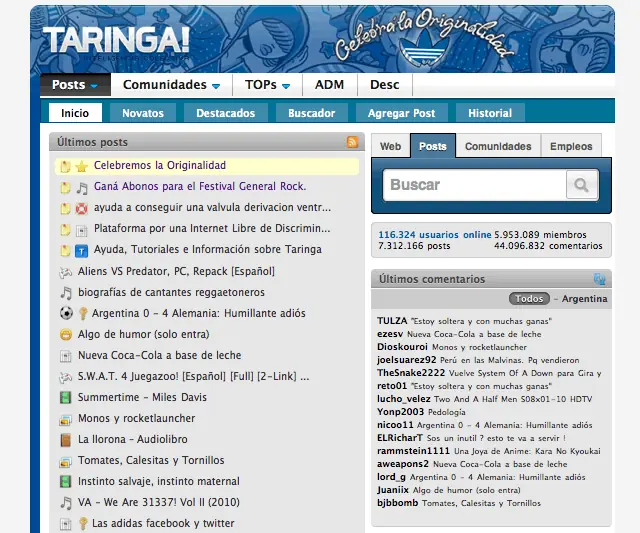The width and height of the screenshot is (640, 533).
Task: Focus the Buscar search field
Action: pyautogui.click(x=474, y=185)
